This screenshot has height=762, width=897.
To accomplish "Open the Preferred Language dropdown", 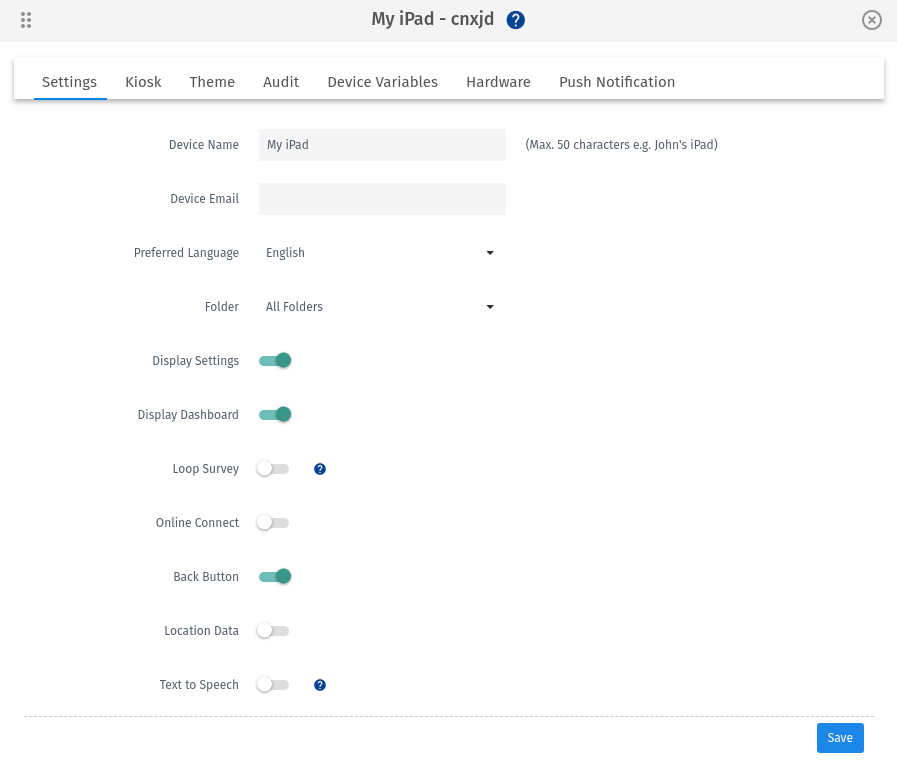I will click(380, 253).
